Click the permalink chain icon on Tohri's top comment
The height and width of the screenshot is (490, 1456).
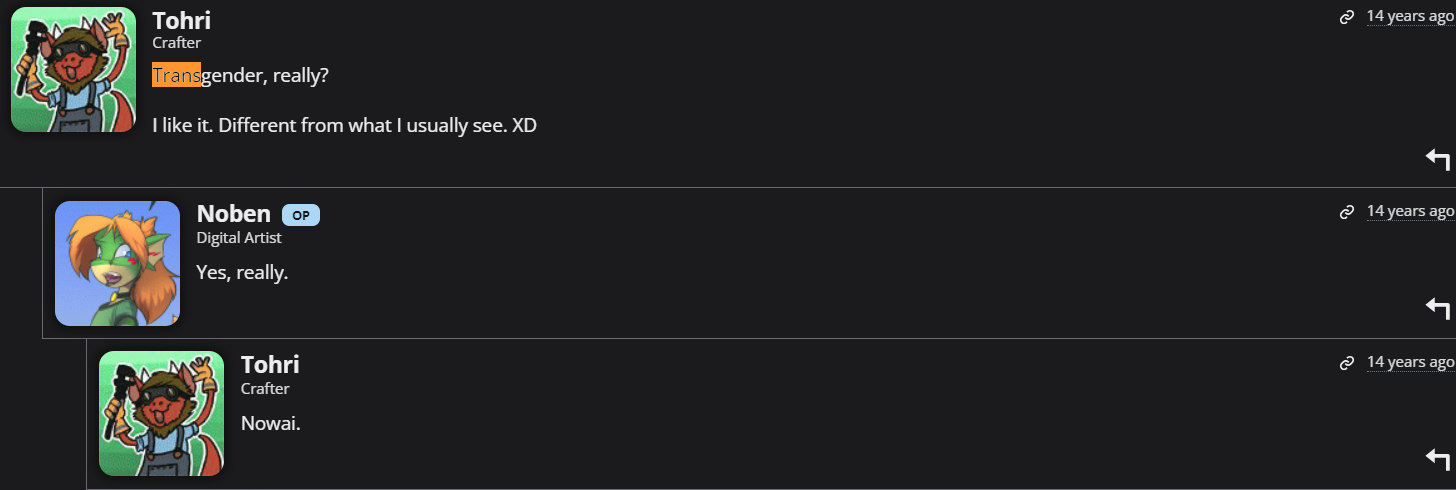(1347, 17)
